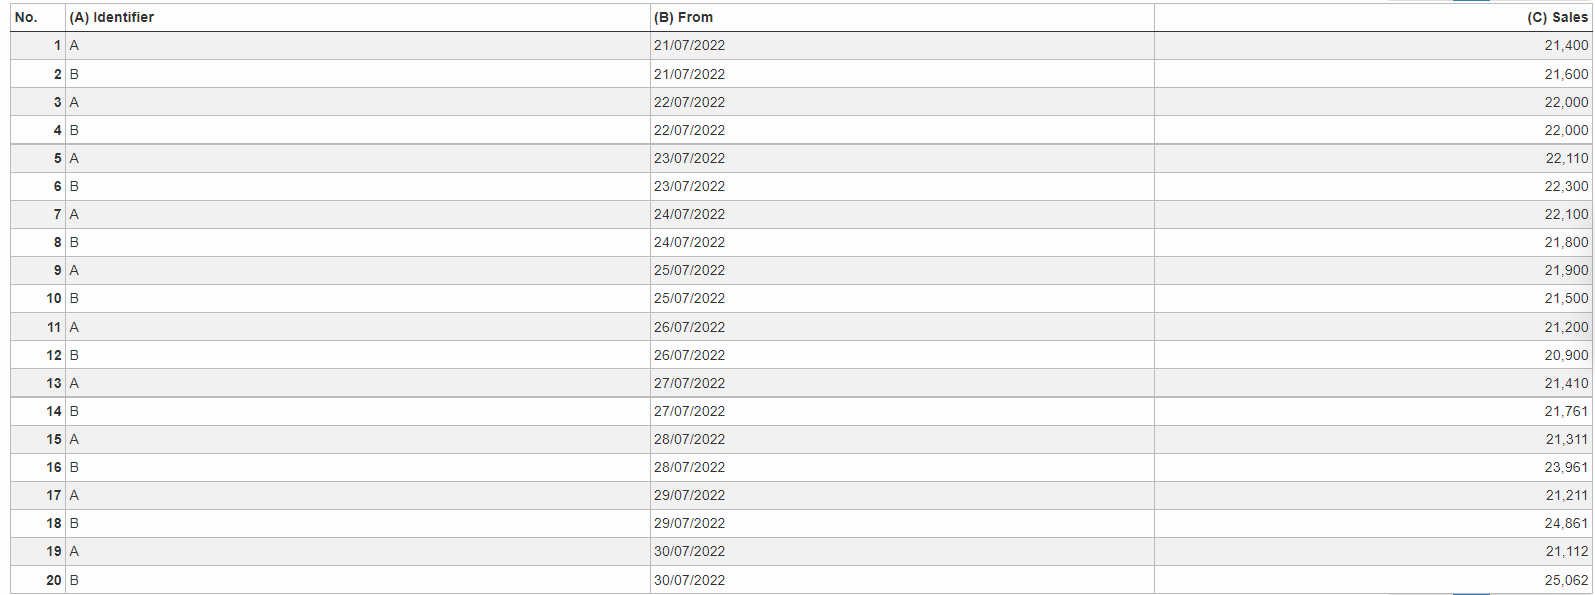Click the sales value 25,062
The width and height of the screenshot is (1595, 595).
(x=1565, y=580)
